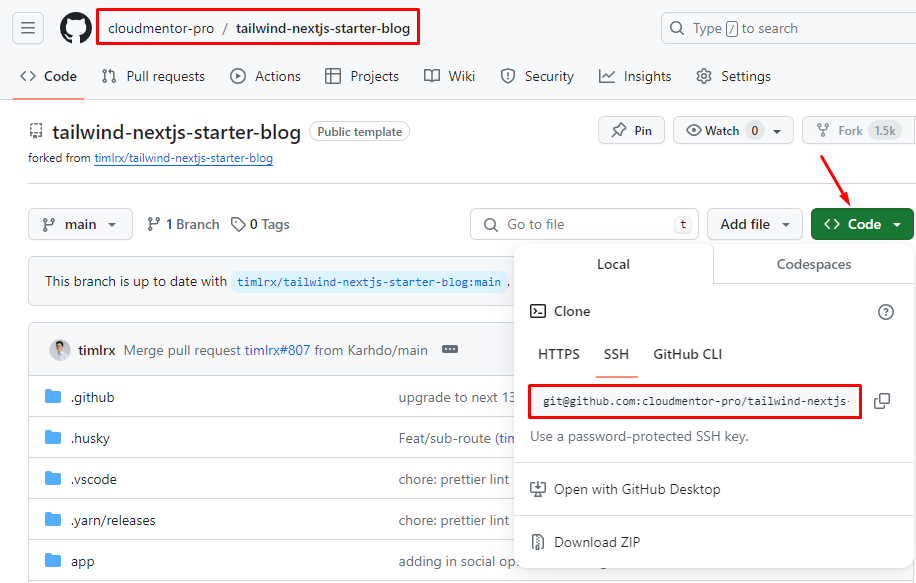This screenshot has height=583, width=916.
Task: Pin the repository with Pin button
Action: coord(631,130)
